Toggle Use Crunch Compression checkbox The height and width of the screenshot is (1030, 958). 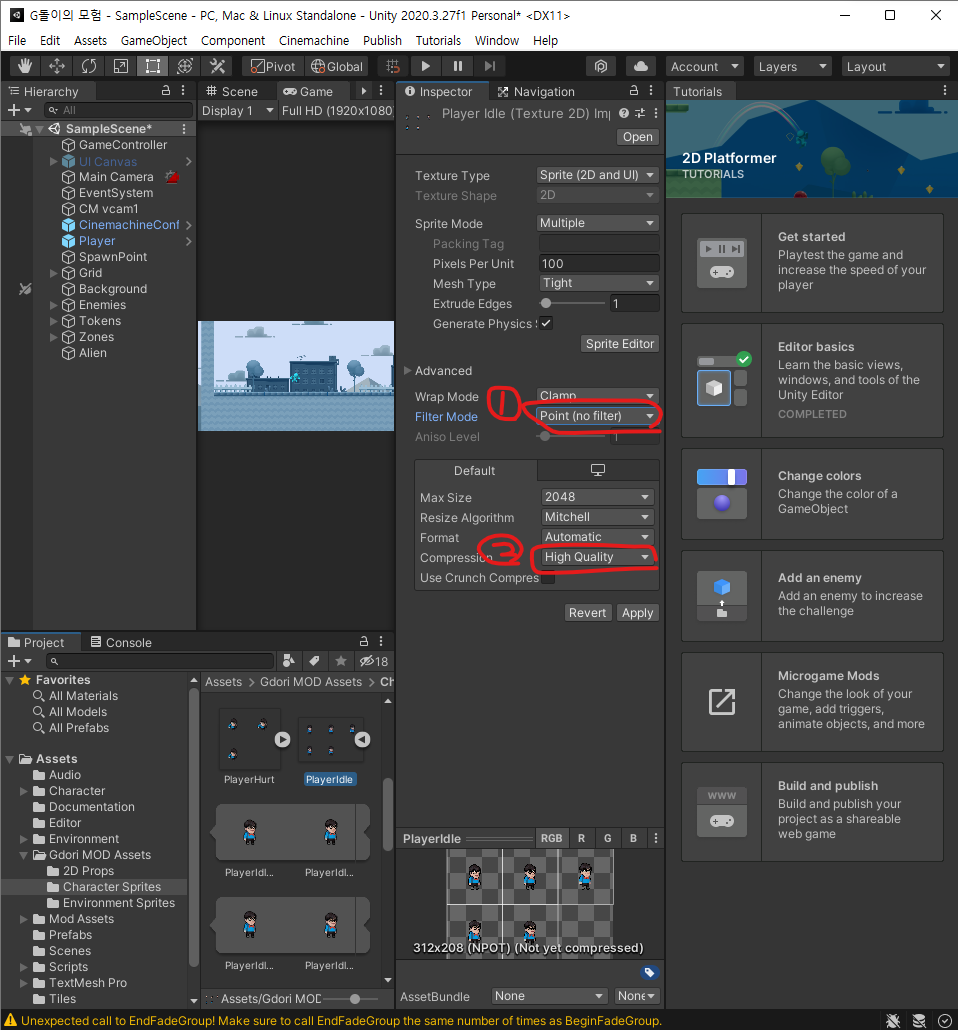point(548,578)
